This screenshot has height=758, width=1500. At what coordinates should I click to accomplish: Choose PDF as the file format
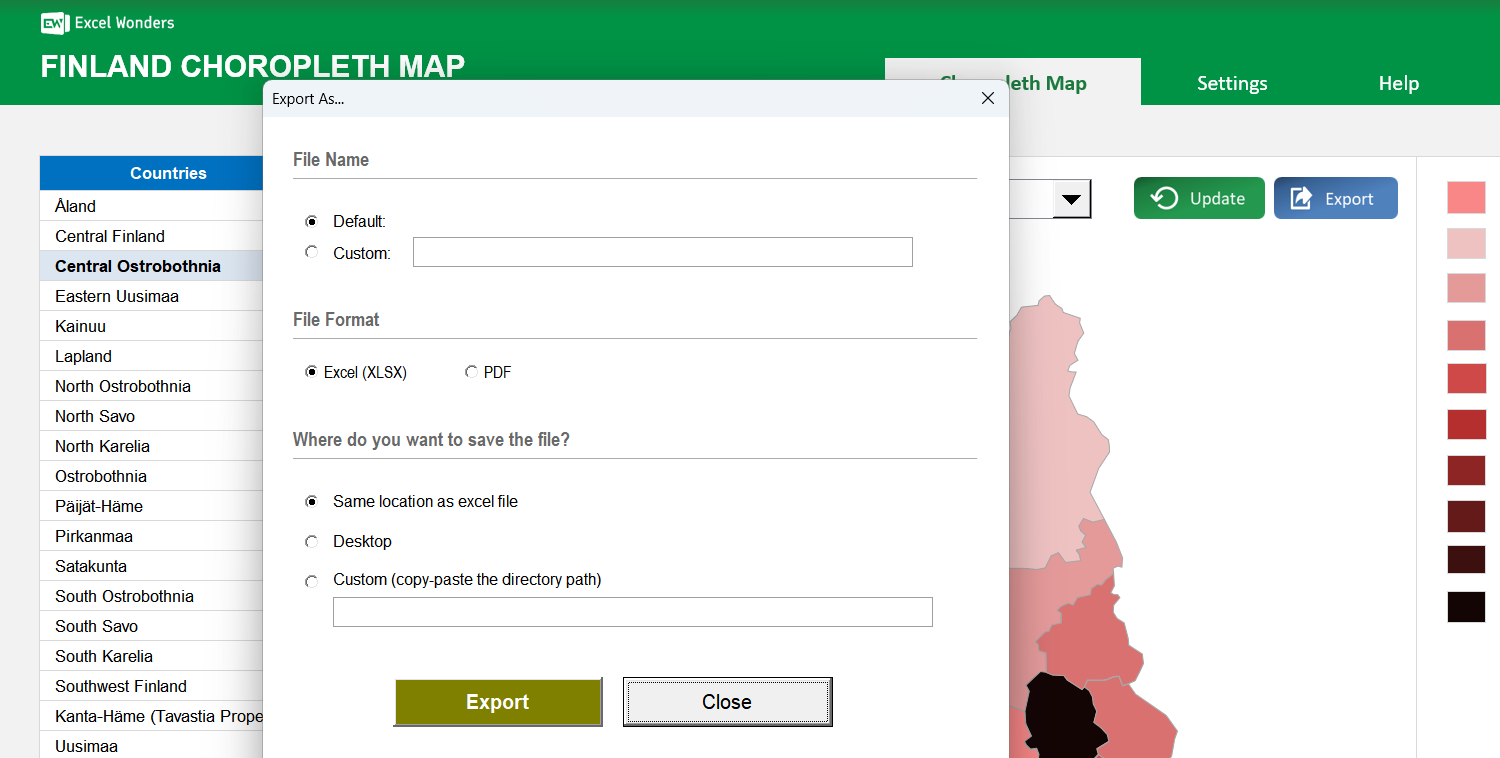471,371
